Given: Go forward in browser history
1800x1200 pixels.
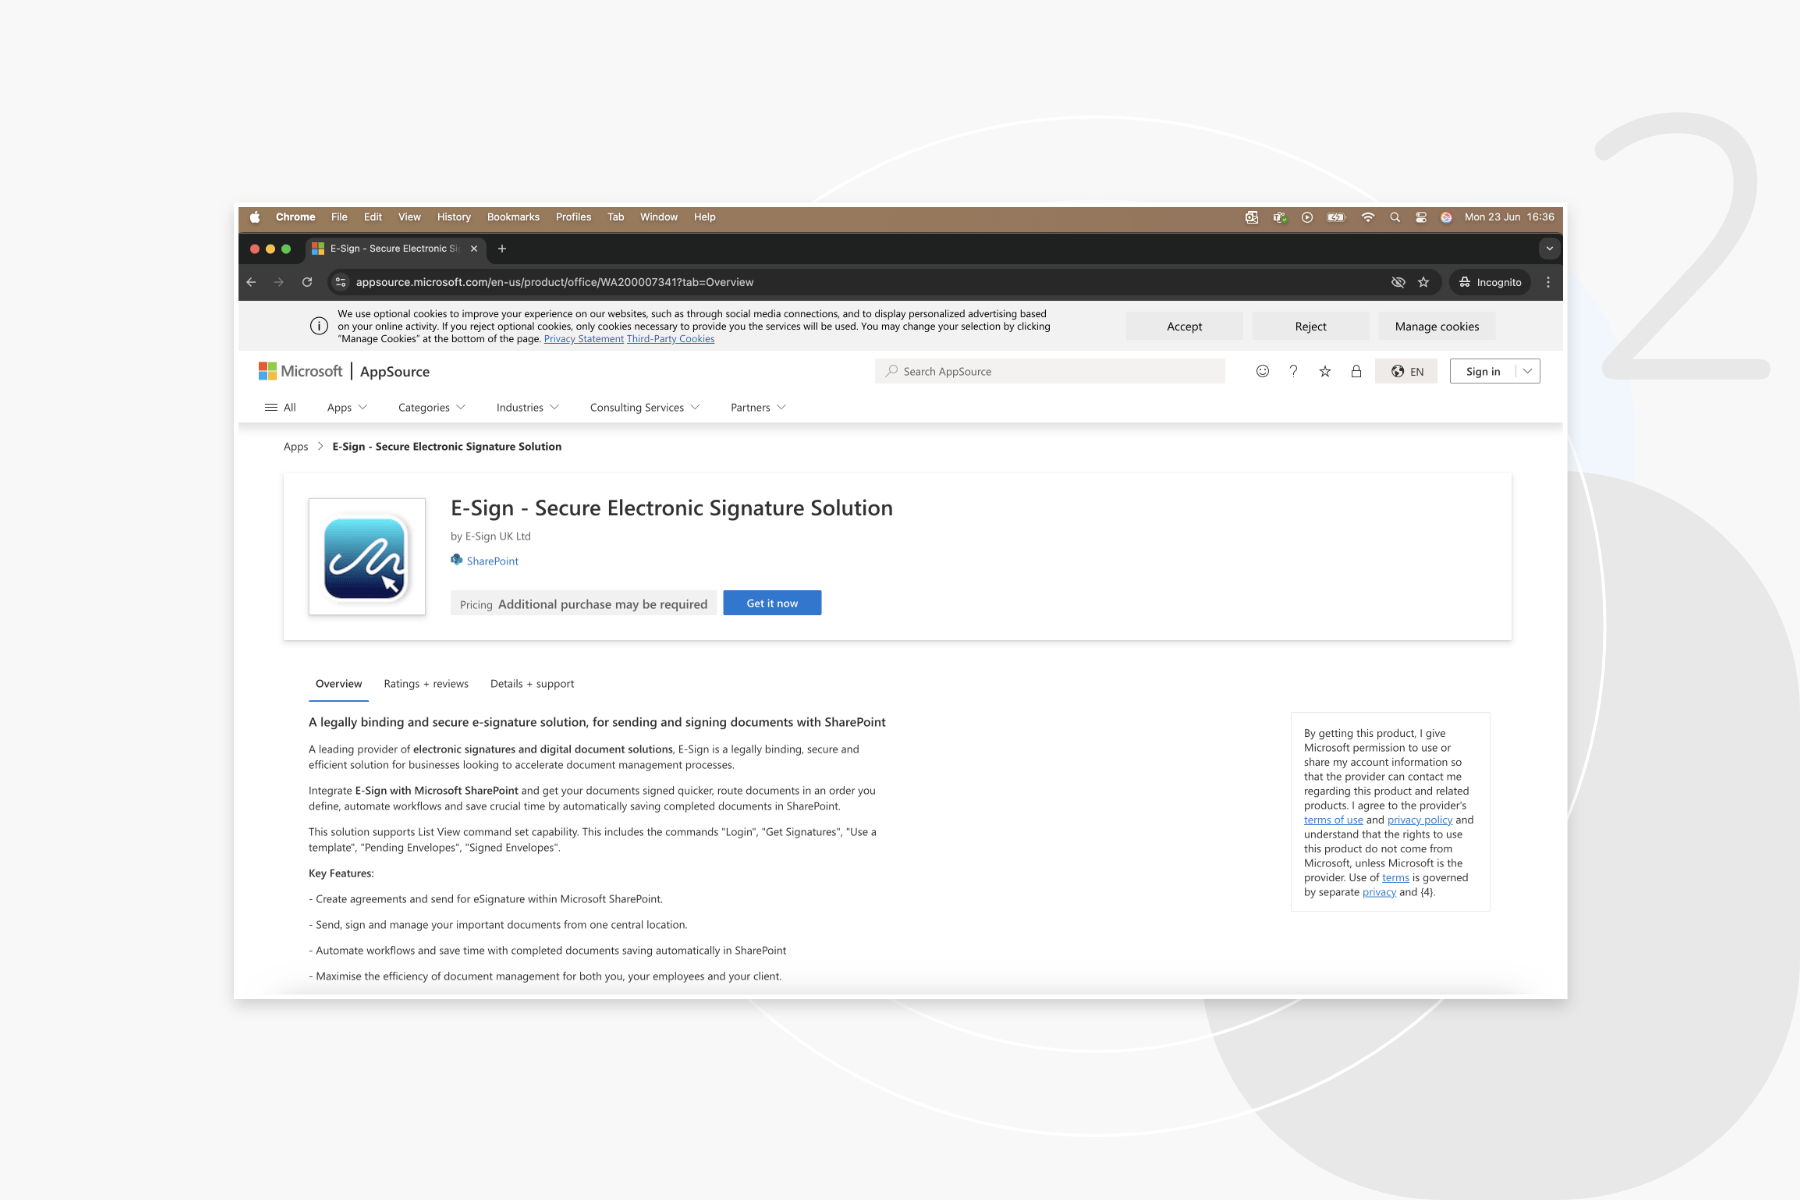Looking at the screenshot, I should click(x=279, y=282).
